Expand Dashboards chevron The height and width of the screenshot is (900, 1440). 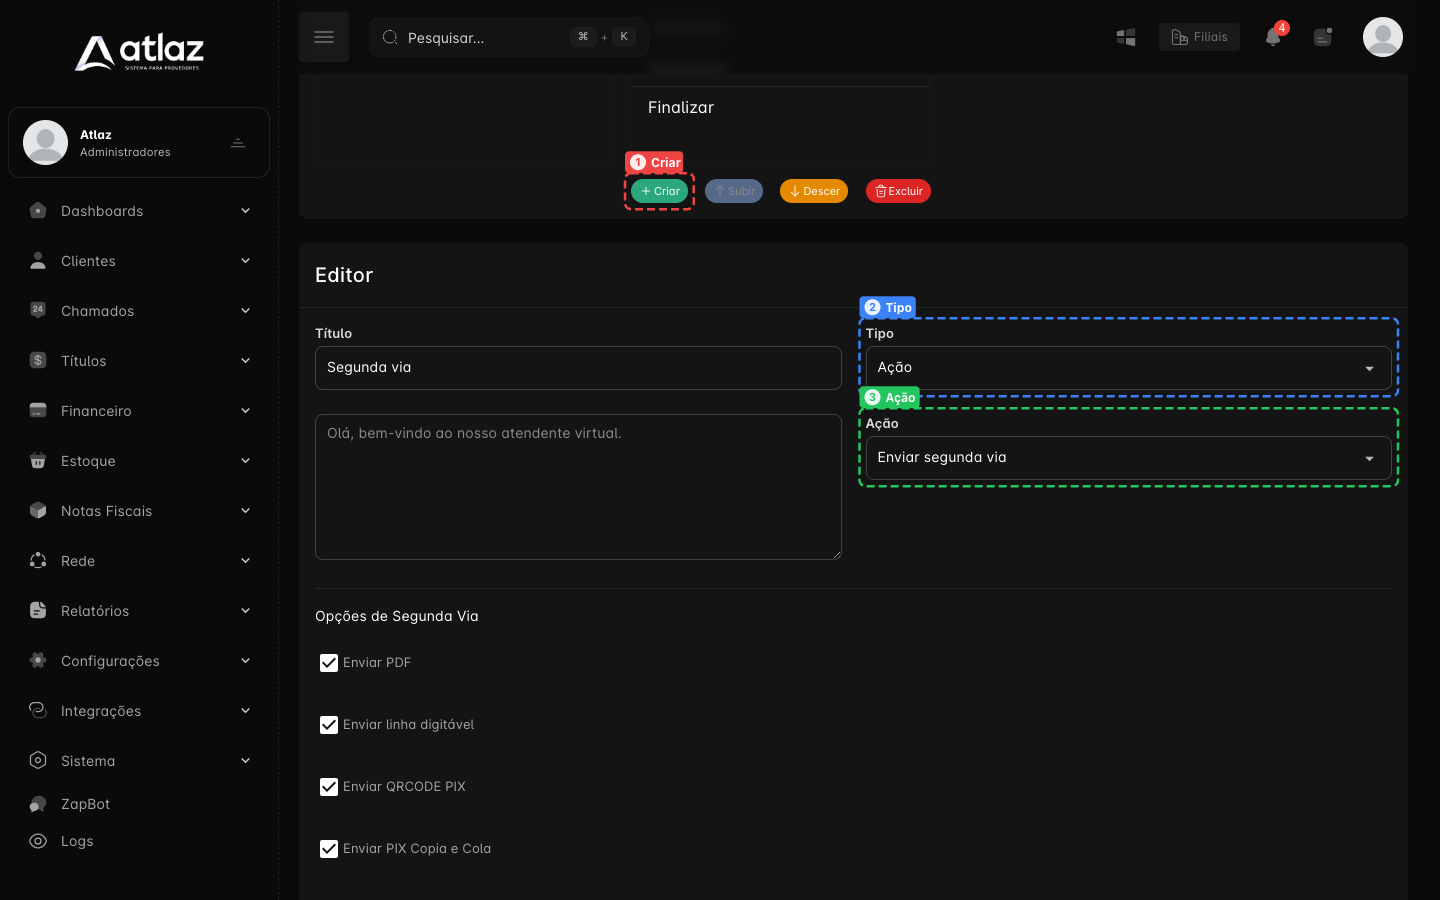tap(245, 210)
